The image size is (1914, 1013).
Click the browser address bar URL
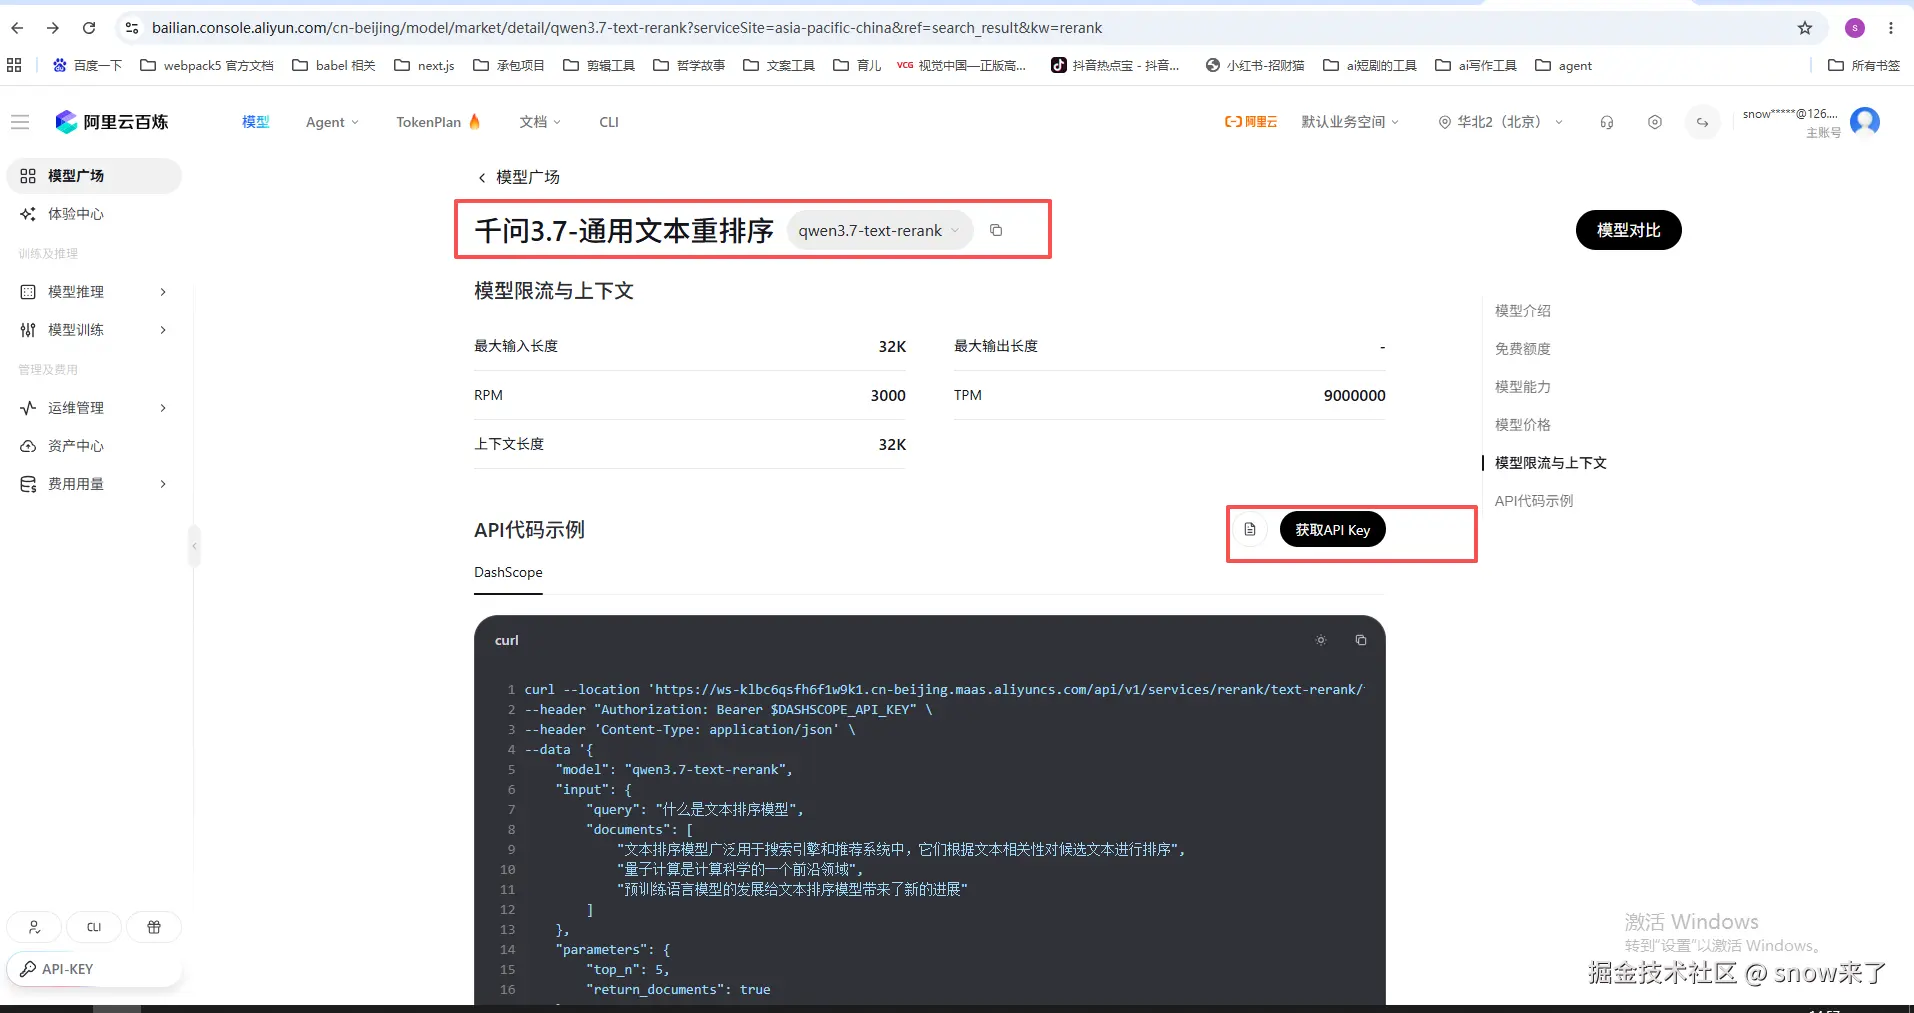tap(627, 28)
